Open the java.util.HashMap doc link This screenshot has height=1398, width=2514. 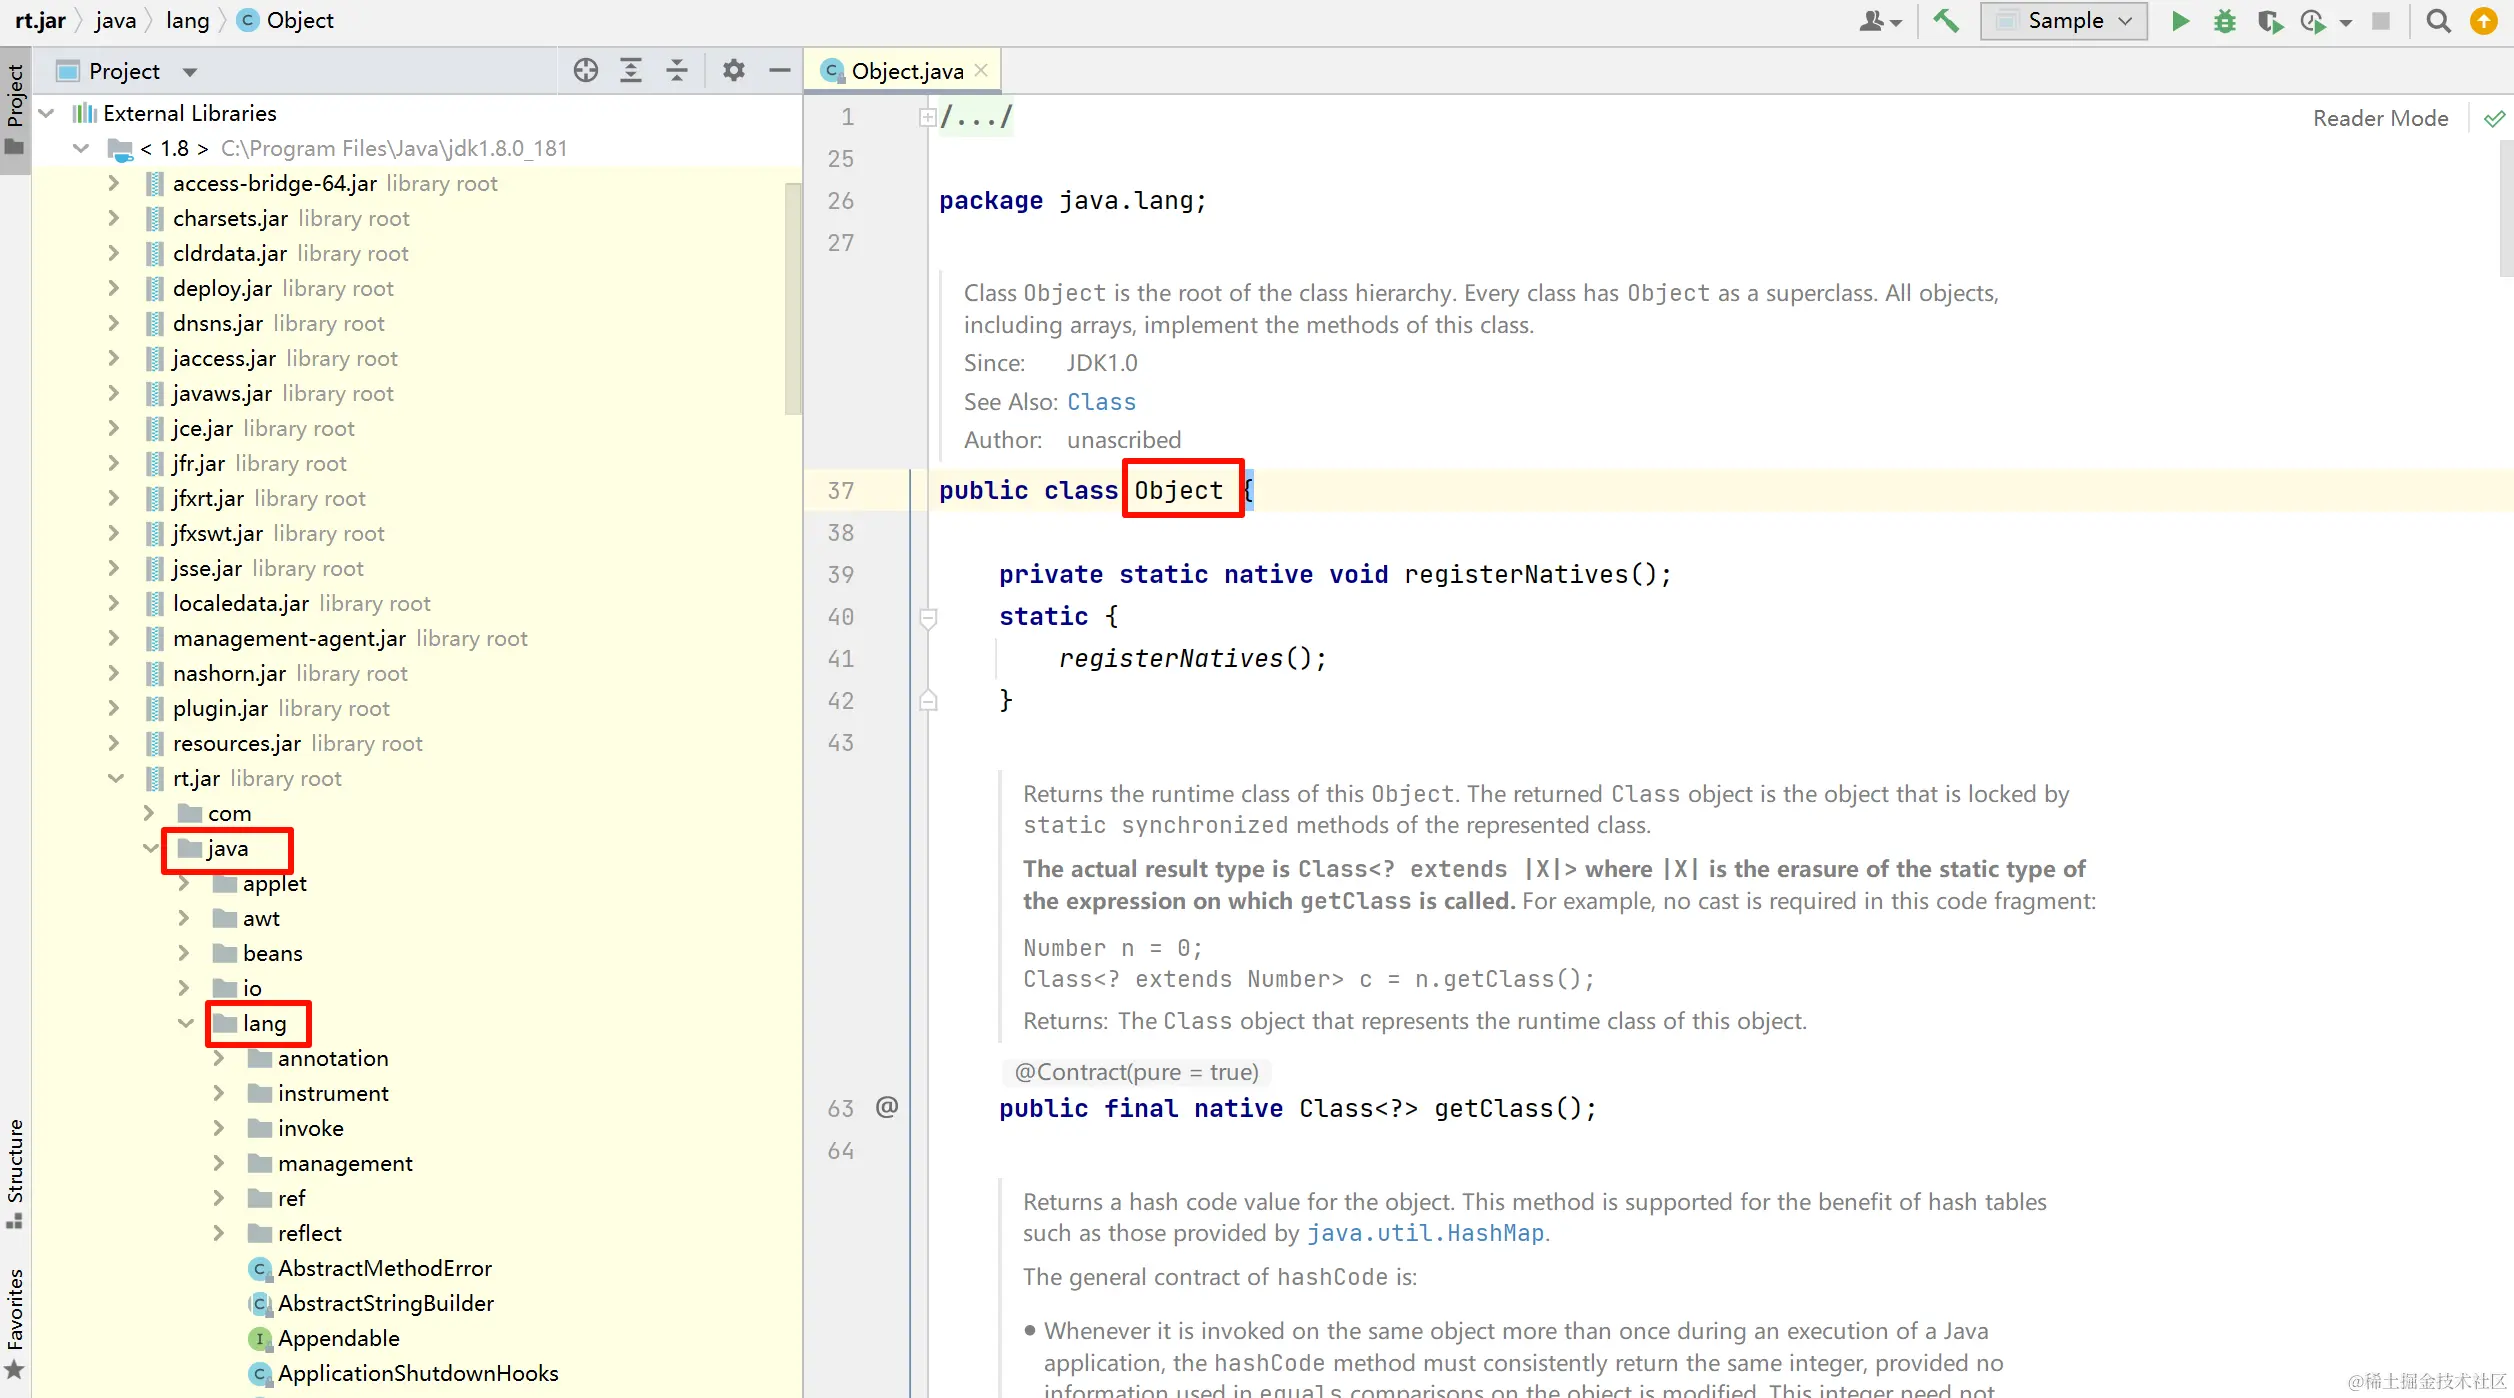point(1425,1233)
